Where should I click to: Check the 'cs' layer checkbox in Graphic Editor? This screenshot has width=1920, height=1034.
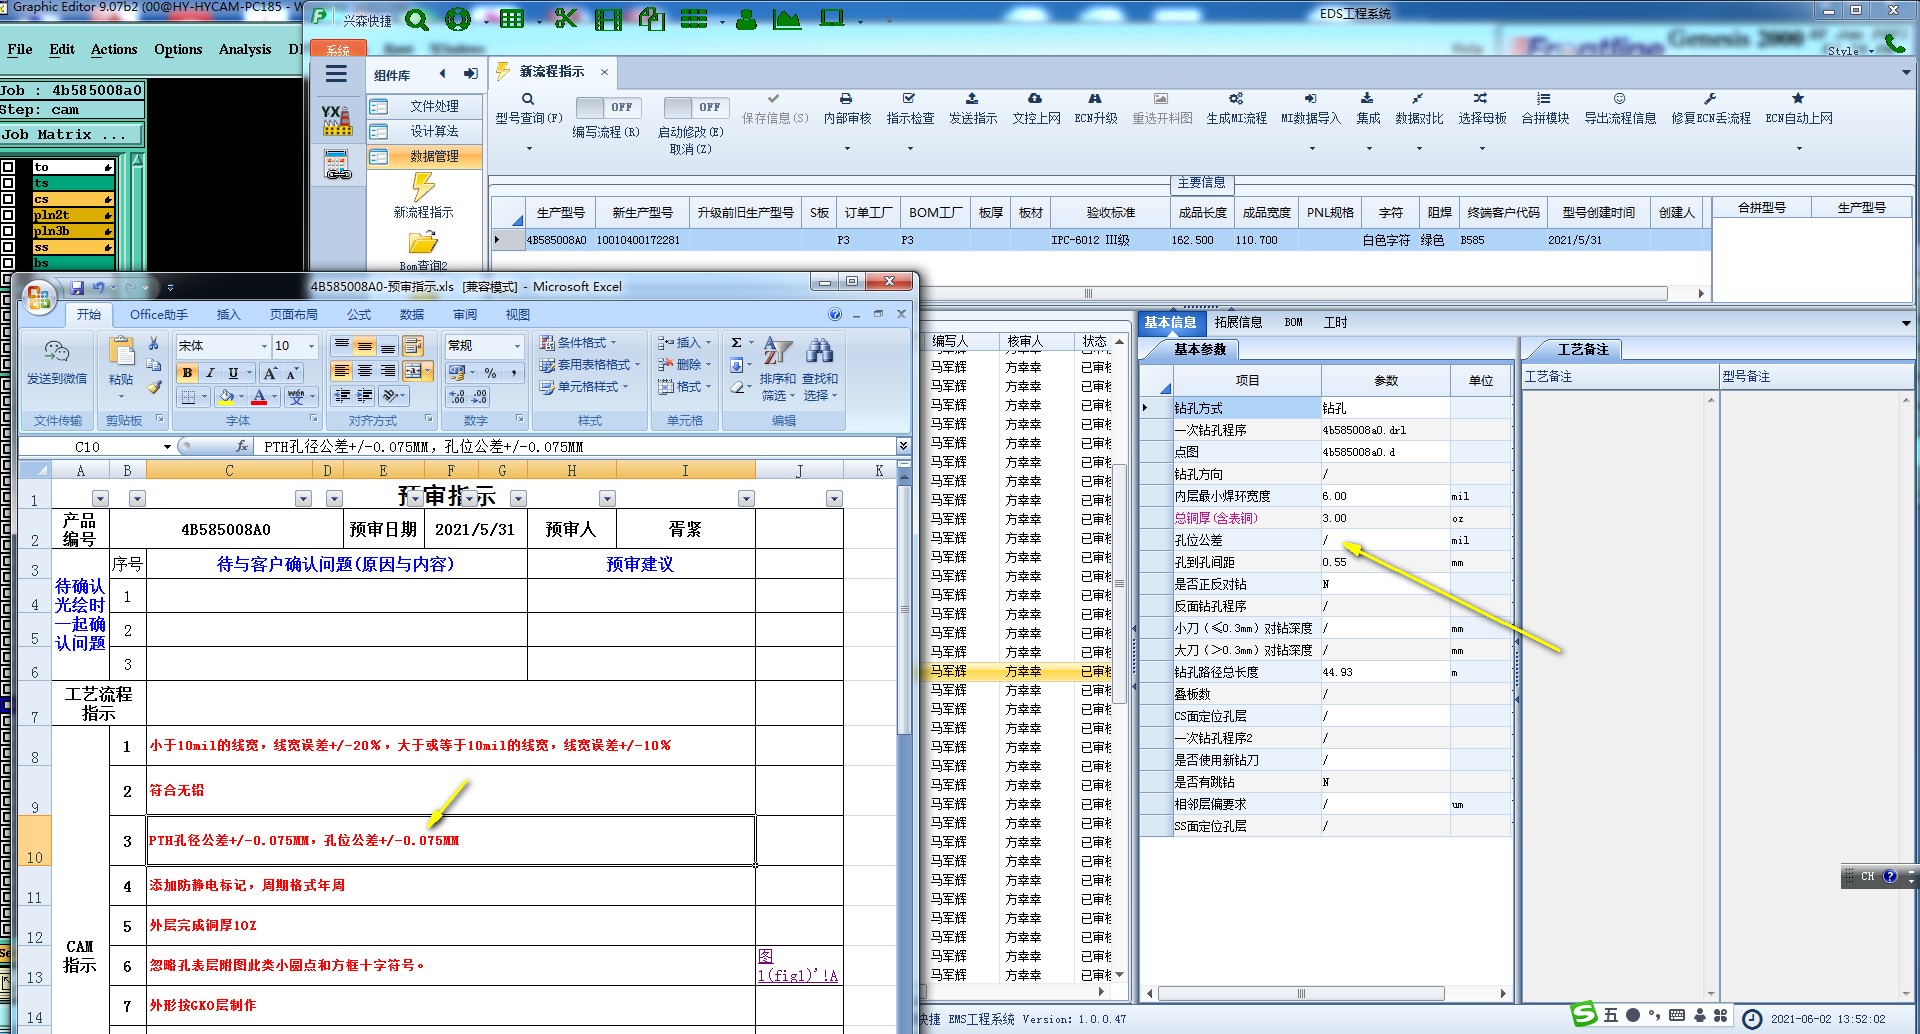coord(8,199)
